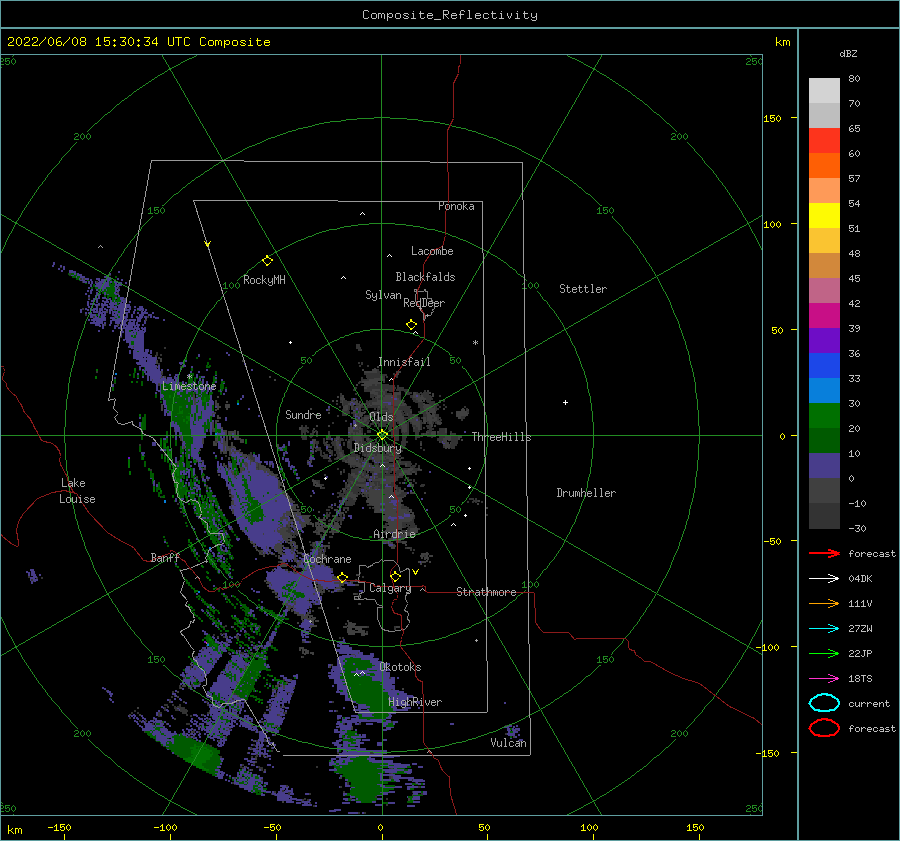Screen dimensions: 900x841
Task: Pick the magenta 42 dBZ swatch
Action: (824, 315)
